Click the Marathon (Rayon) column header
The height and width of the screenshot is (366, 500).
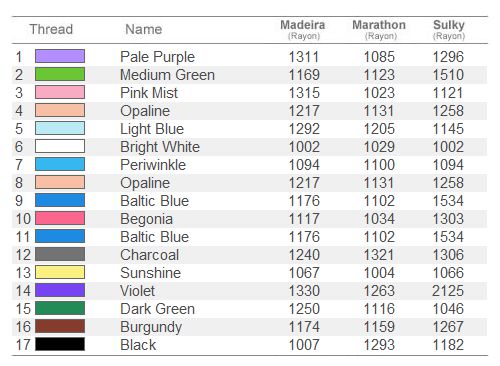pyautogui.click(x=379, y=30)
